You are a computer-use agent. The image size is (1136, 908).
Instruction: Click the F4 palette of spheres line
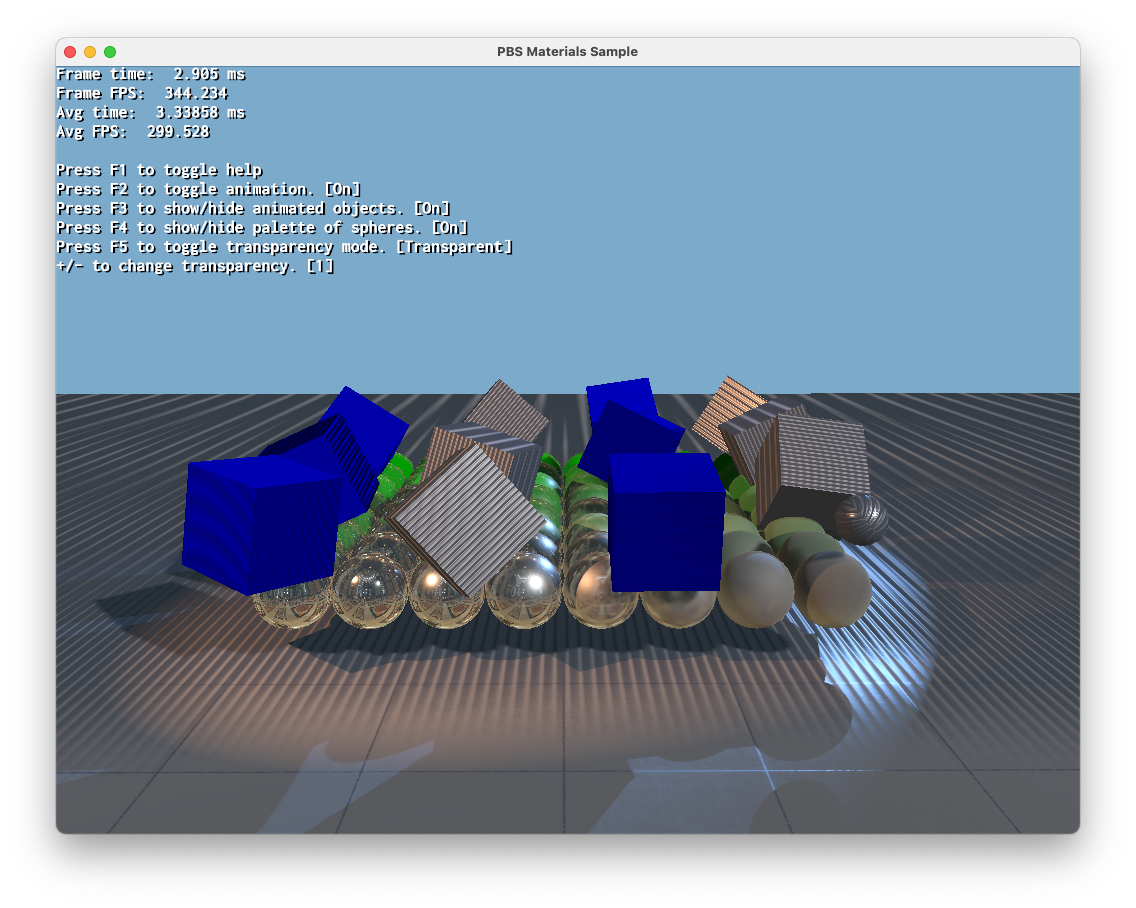262,228
